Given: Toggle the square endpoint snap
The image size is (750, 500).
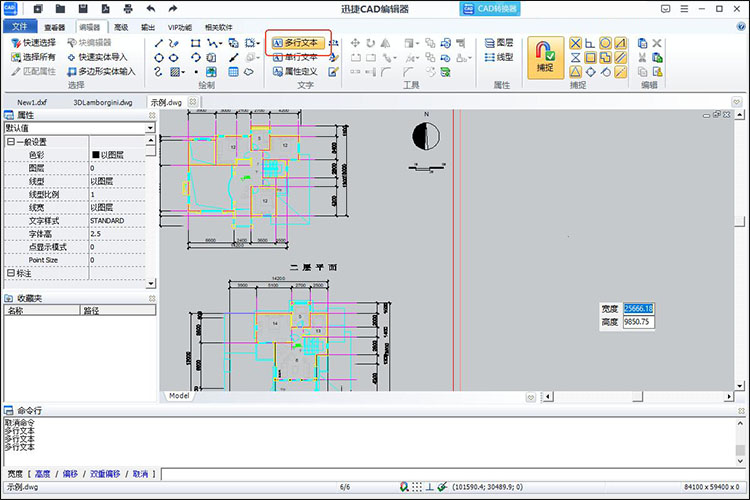Looking at the screenshot, I should [x=590, y=58].
